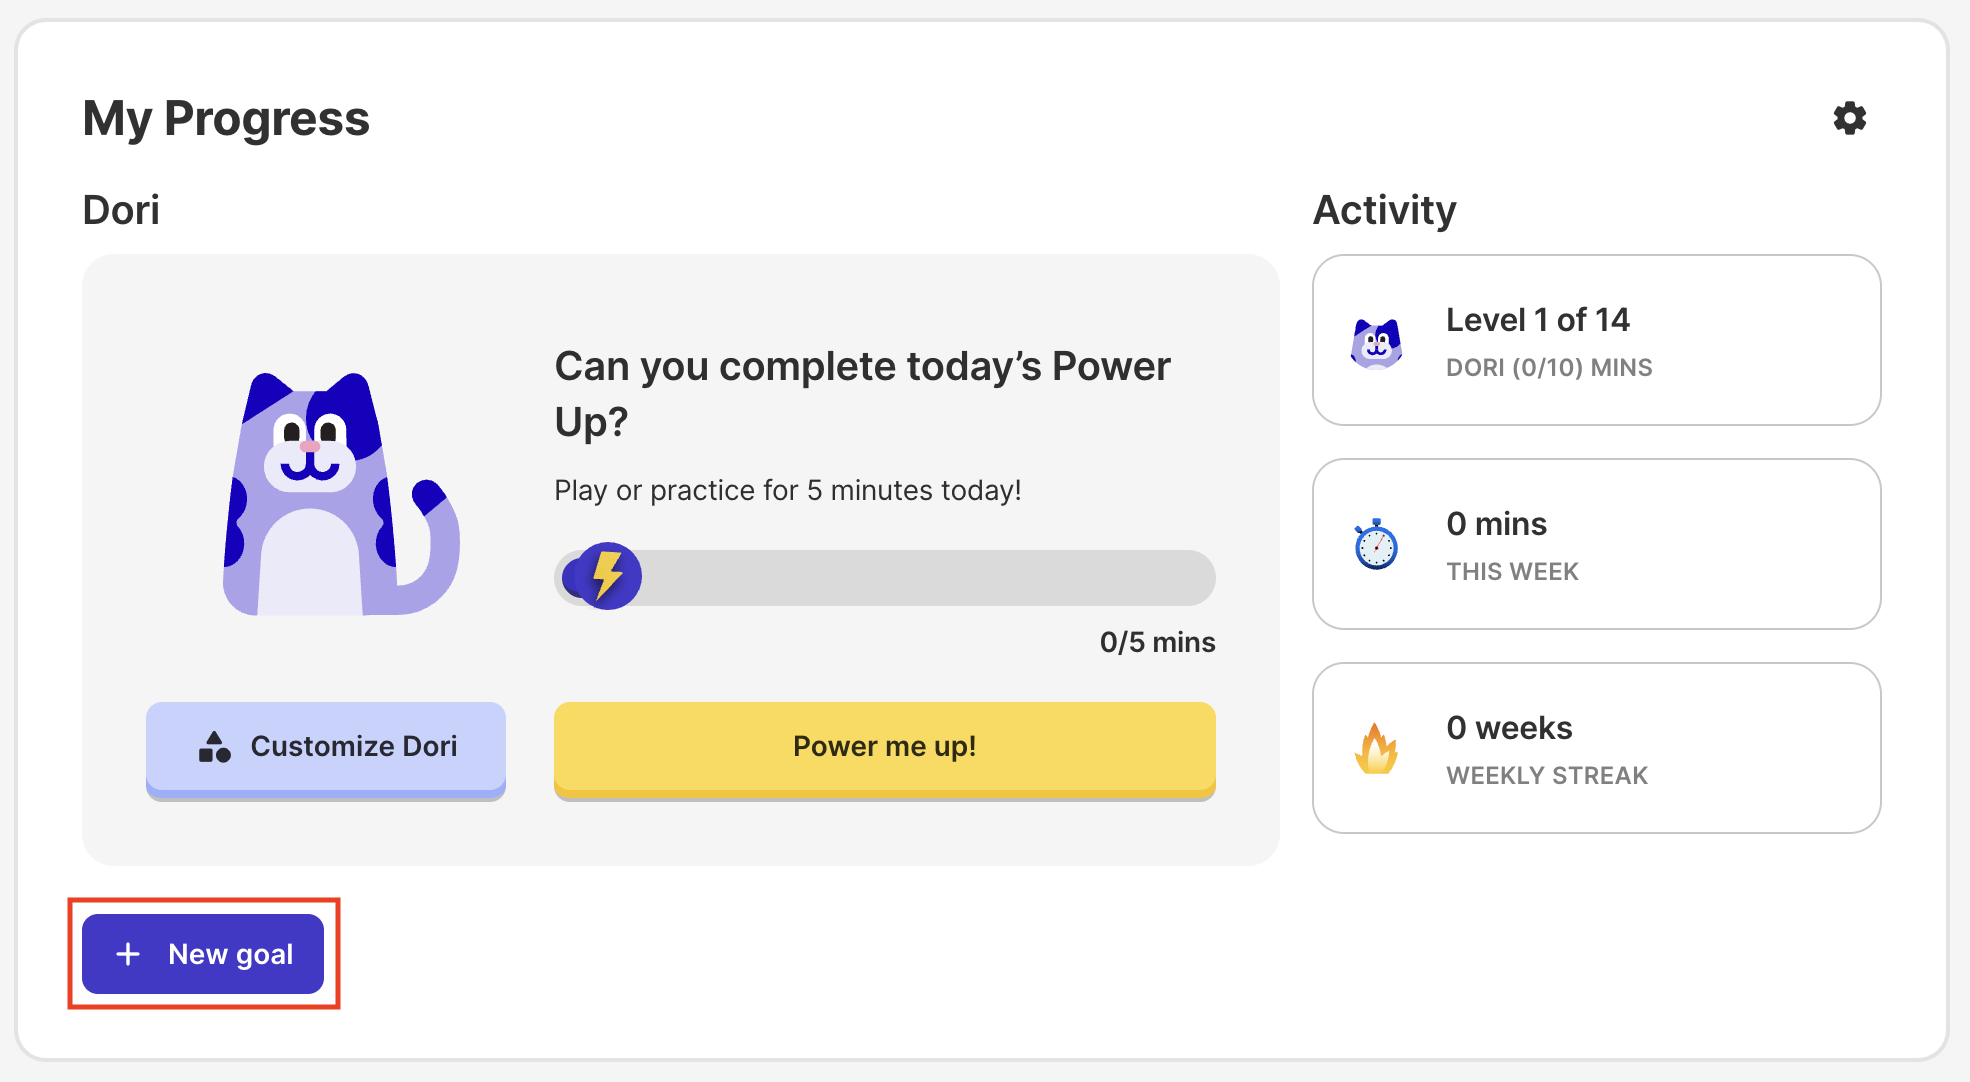The width and height of the screenshot is (1970, 1082).
Task: Open settings with the gear icon
Action: 1849,118
